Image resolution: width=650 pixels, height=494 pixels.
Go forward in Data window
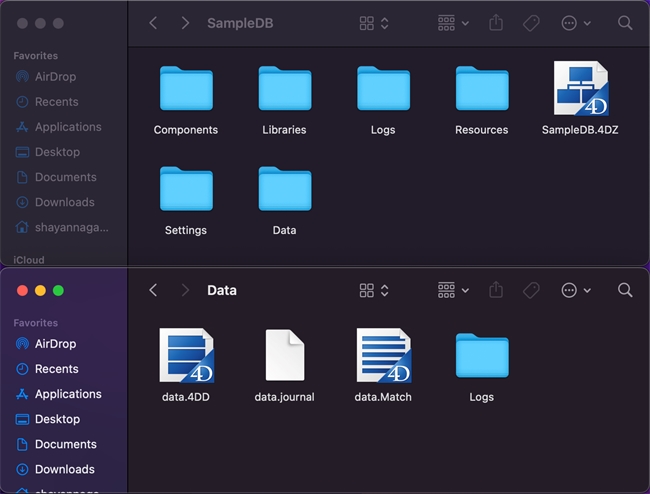pos(185,290)
